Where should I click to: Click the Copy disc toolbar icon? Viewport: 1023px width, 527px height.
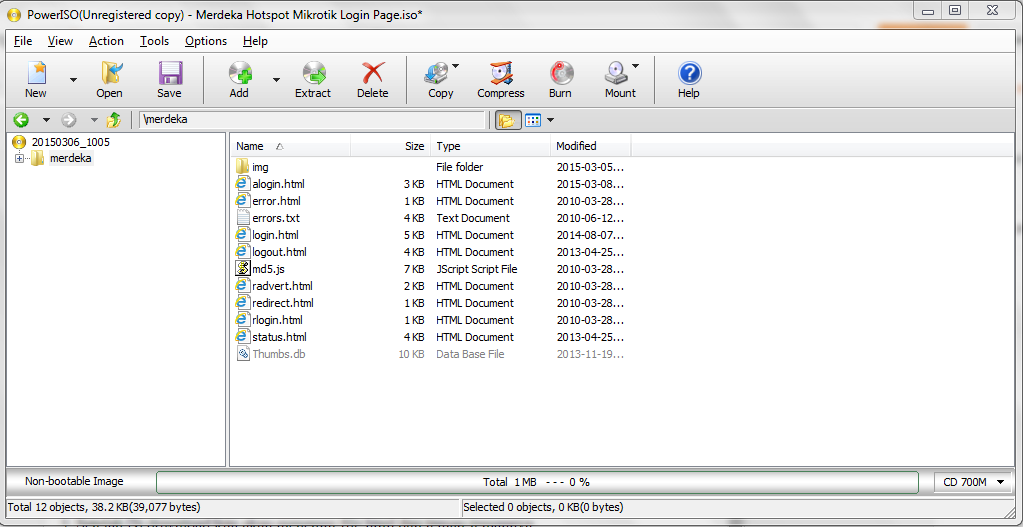(x=436, y=73)
